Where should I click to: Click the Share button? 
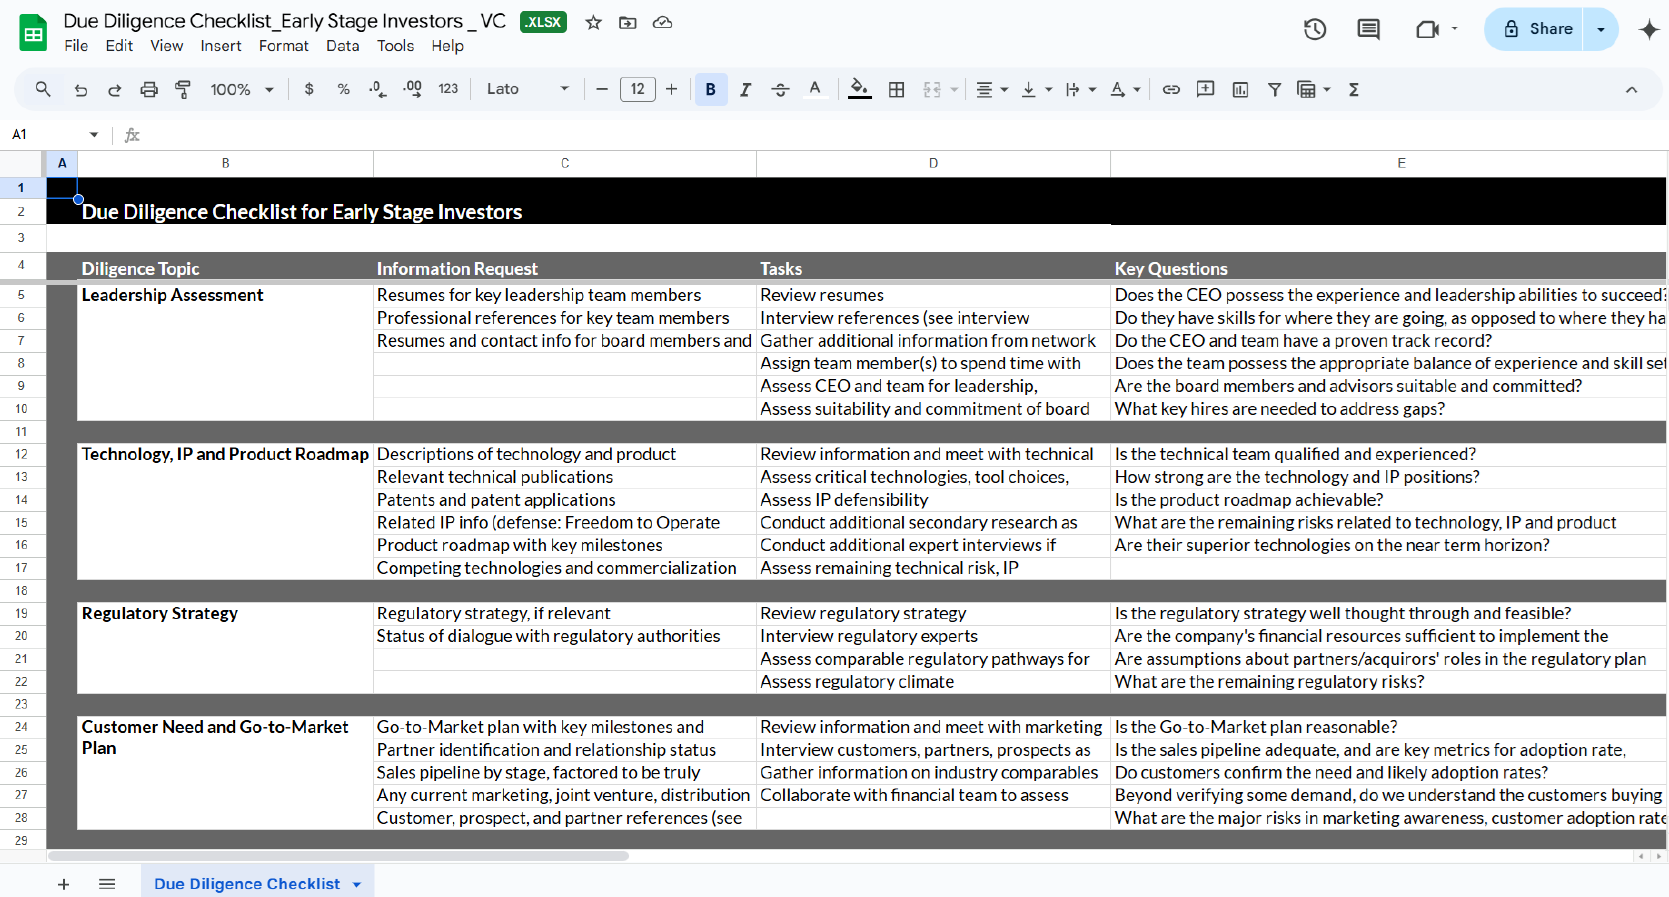point(1536,29)
